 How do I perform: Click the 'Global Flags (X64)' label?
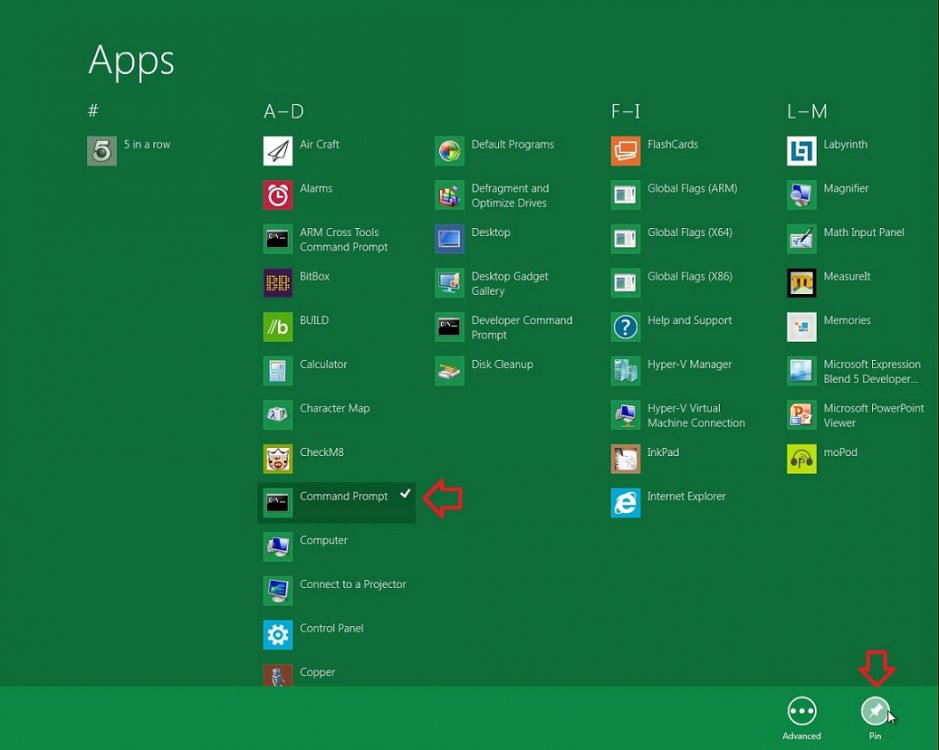click(690, 232)
